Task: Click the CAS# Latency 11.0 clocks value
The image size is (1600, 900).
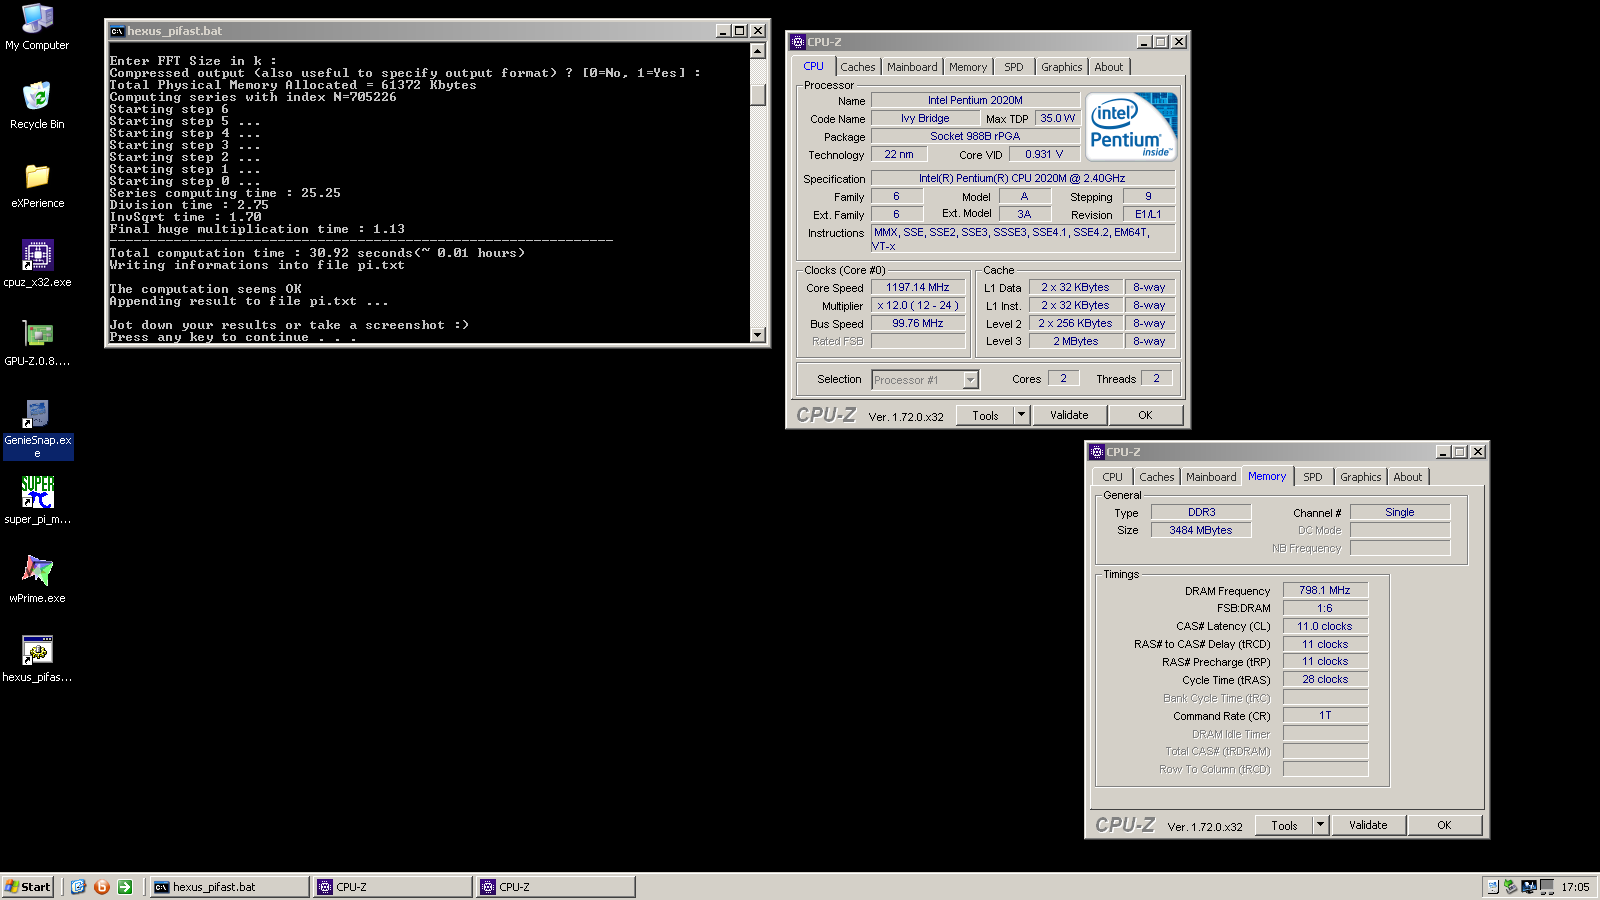Action: (1325, 627)
